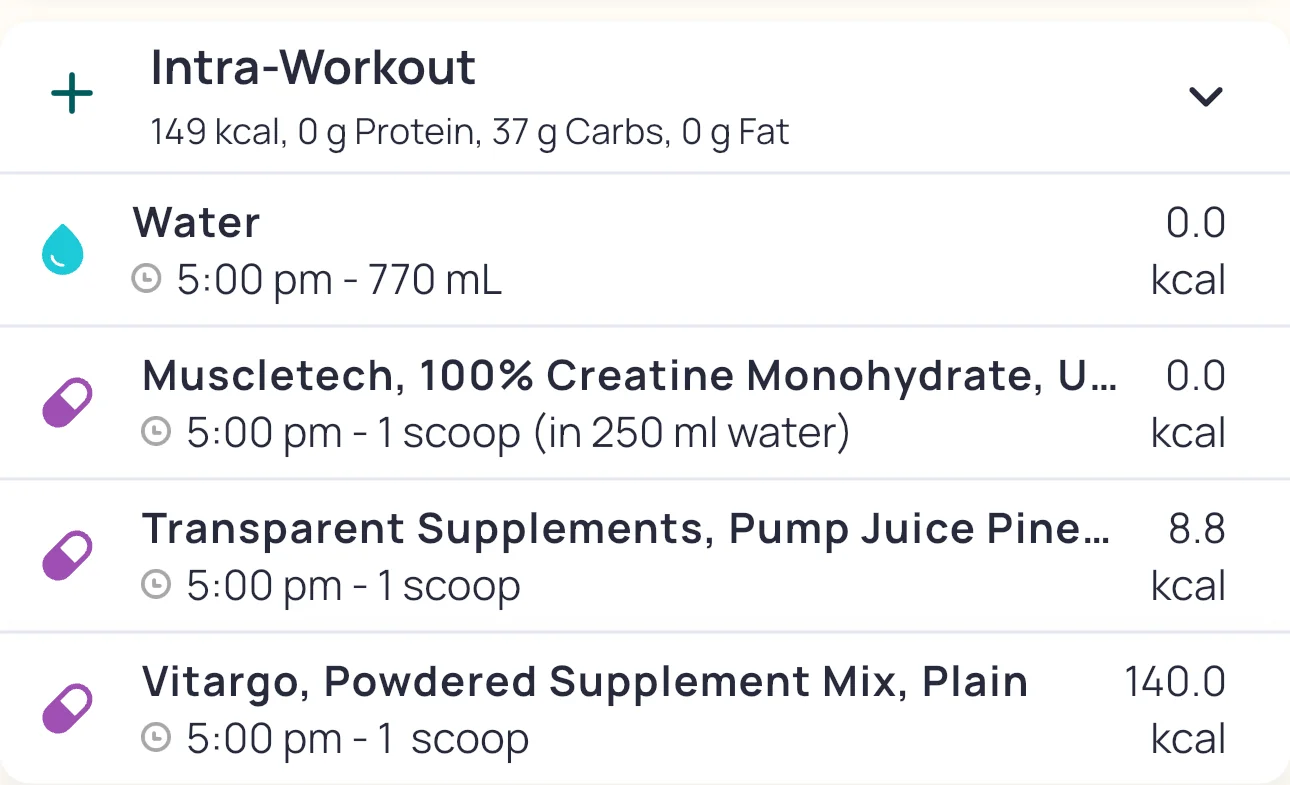Tap the clock icon in Water entry

[x=147, y=281]
